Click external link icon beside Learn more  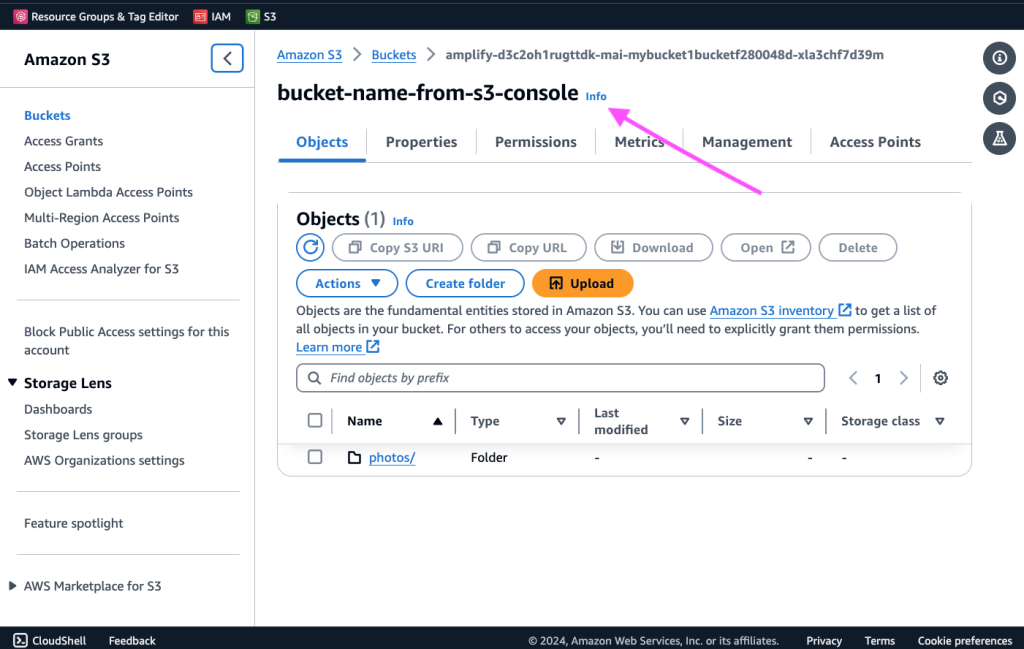click(x=373, y=347)
